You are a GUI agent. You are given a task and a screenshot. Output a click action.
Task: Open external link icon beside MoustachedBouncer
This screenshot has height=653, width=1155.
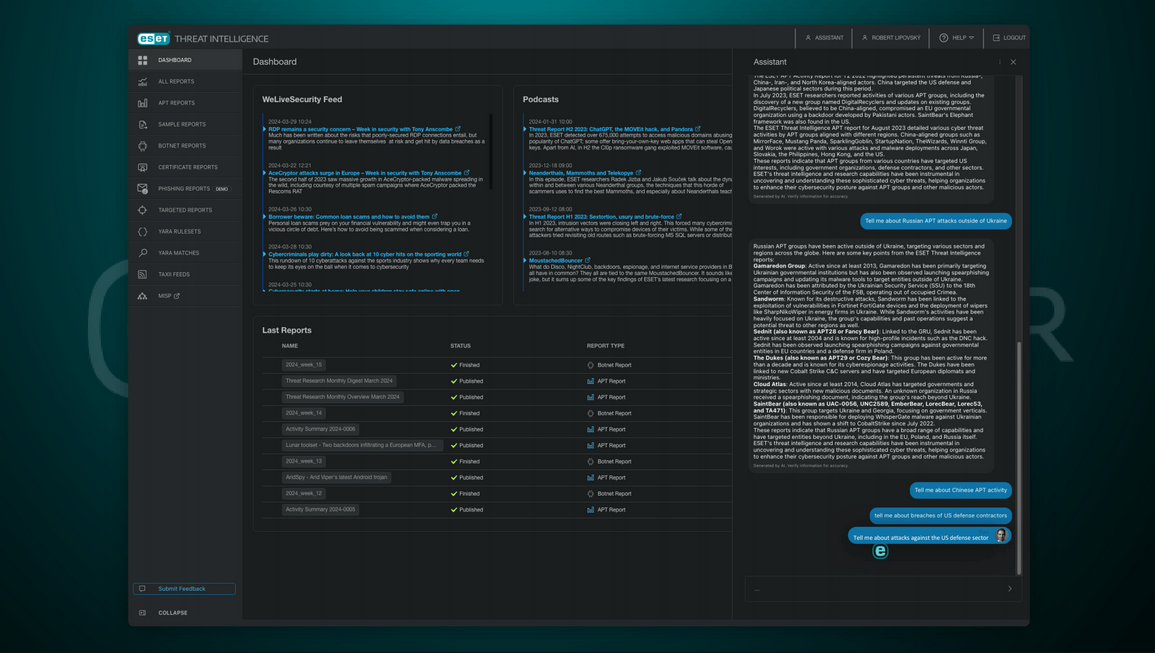click(588, 260)
